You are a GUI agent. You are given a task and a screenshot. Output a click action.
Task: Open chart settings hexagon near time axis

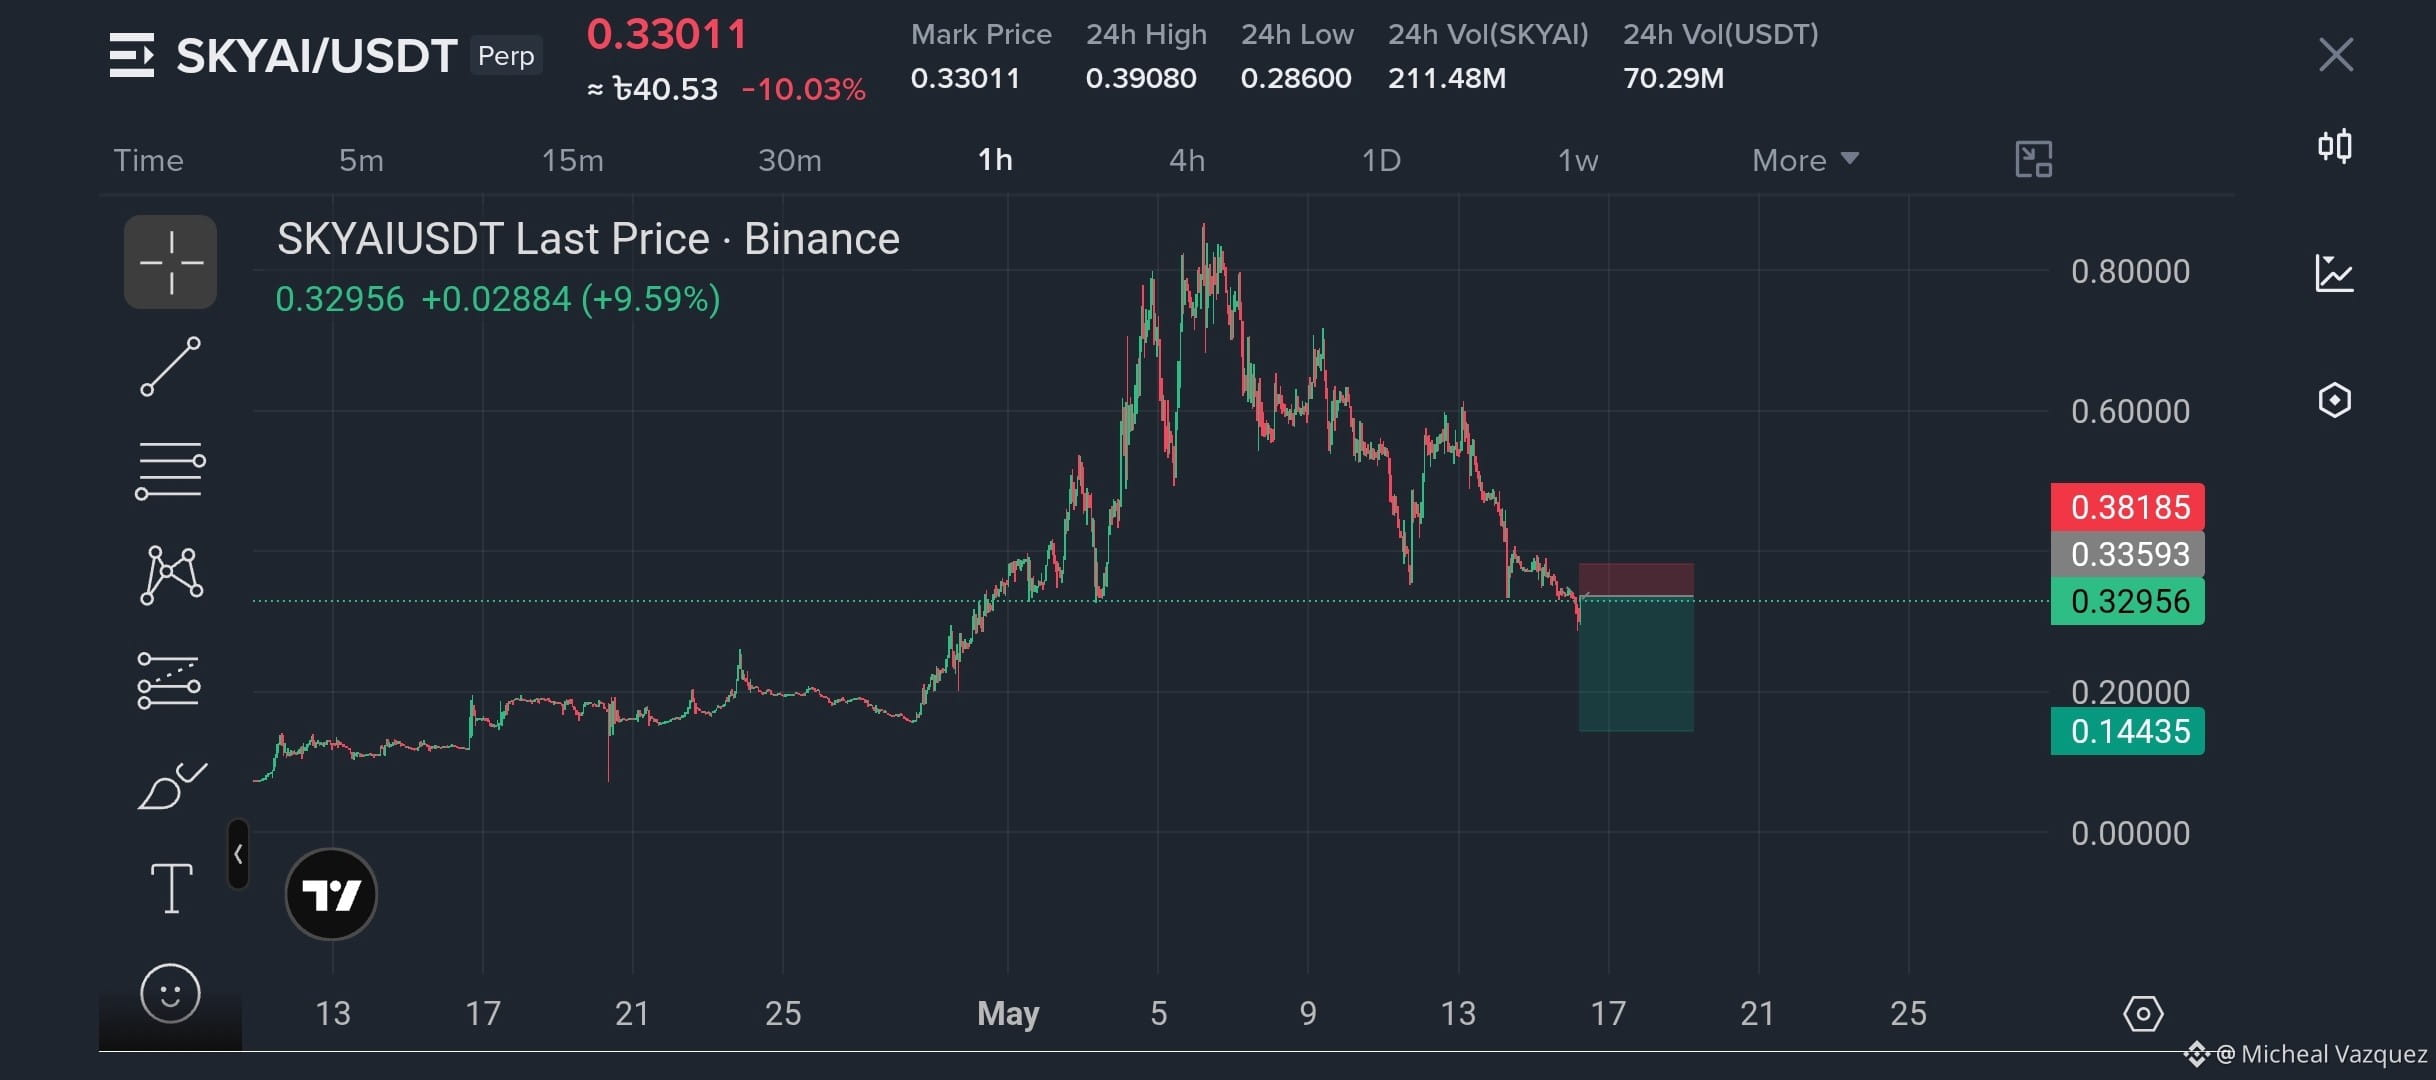2143,1014
